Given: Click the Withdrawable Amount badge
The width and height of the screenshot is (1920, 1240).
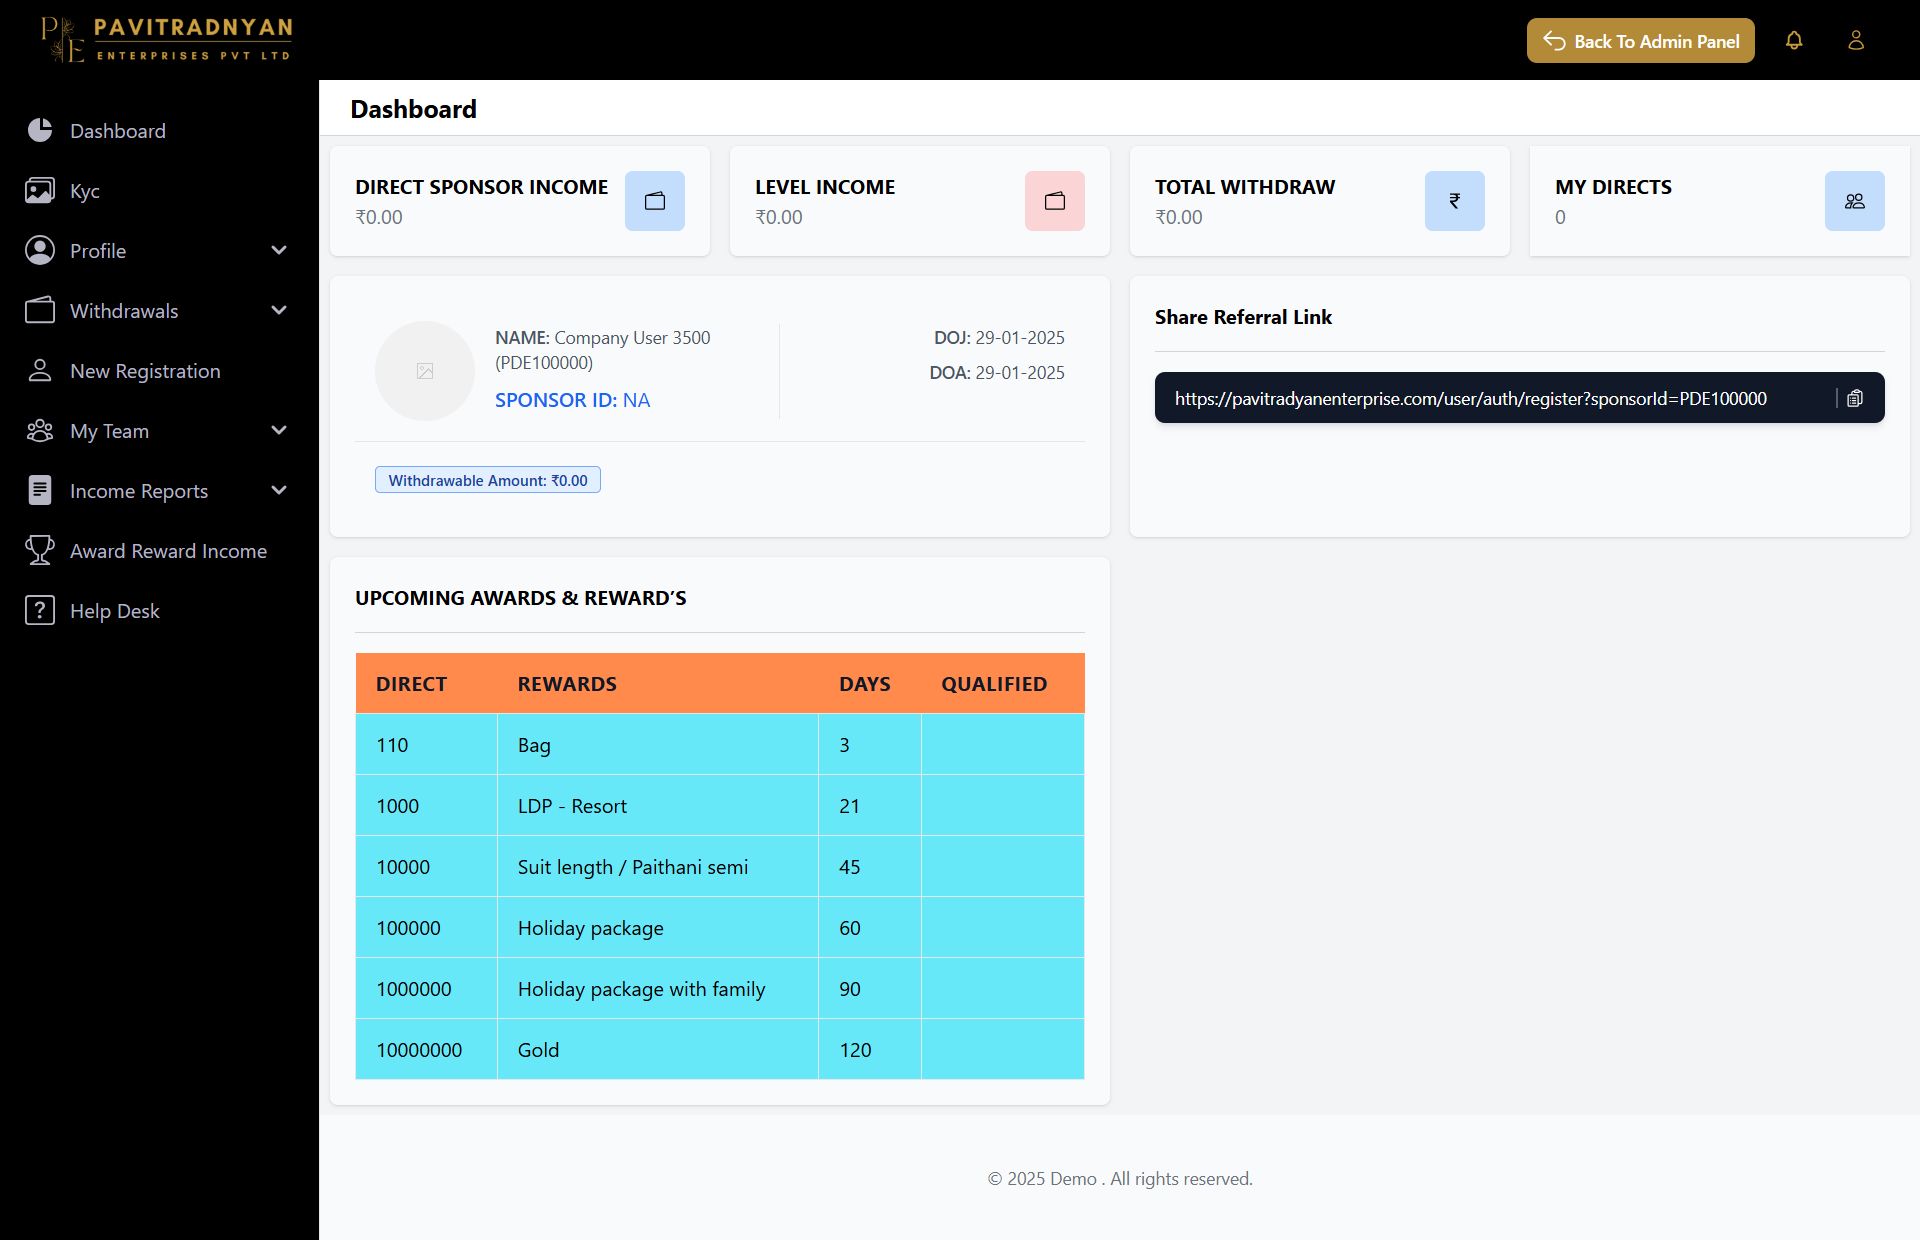Looking at the screenshot, I should click(488, 480).
